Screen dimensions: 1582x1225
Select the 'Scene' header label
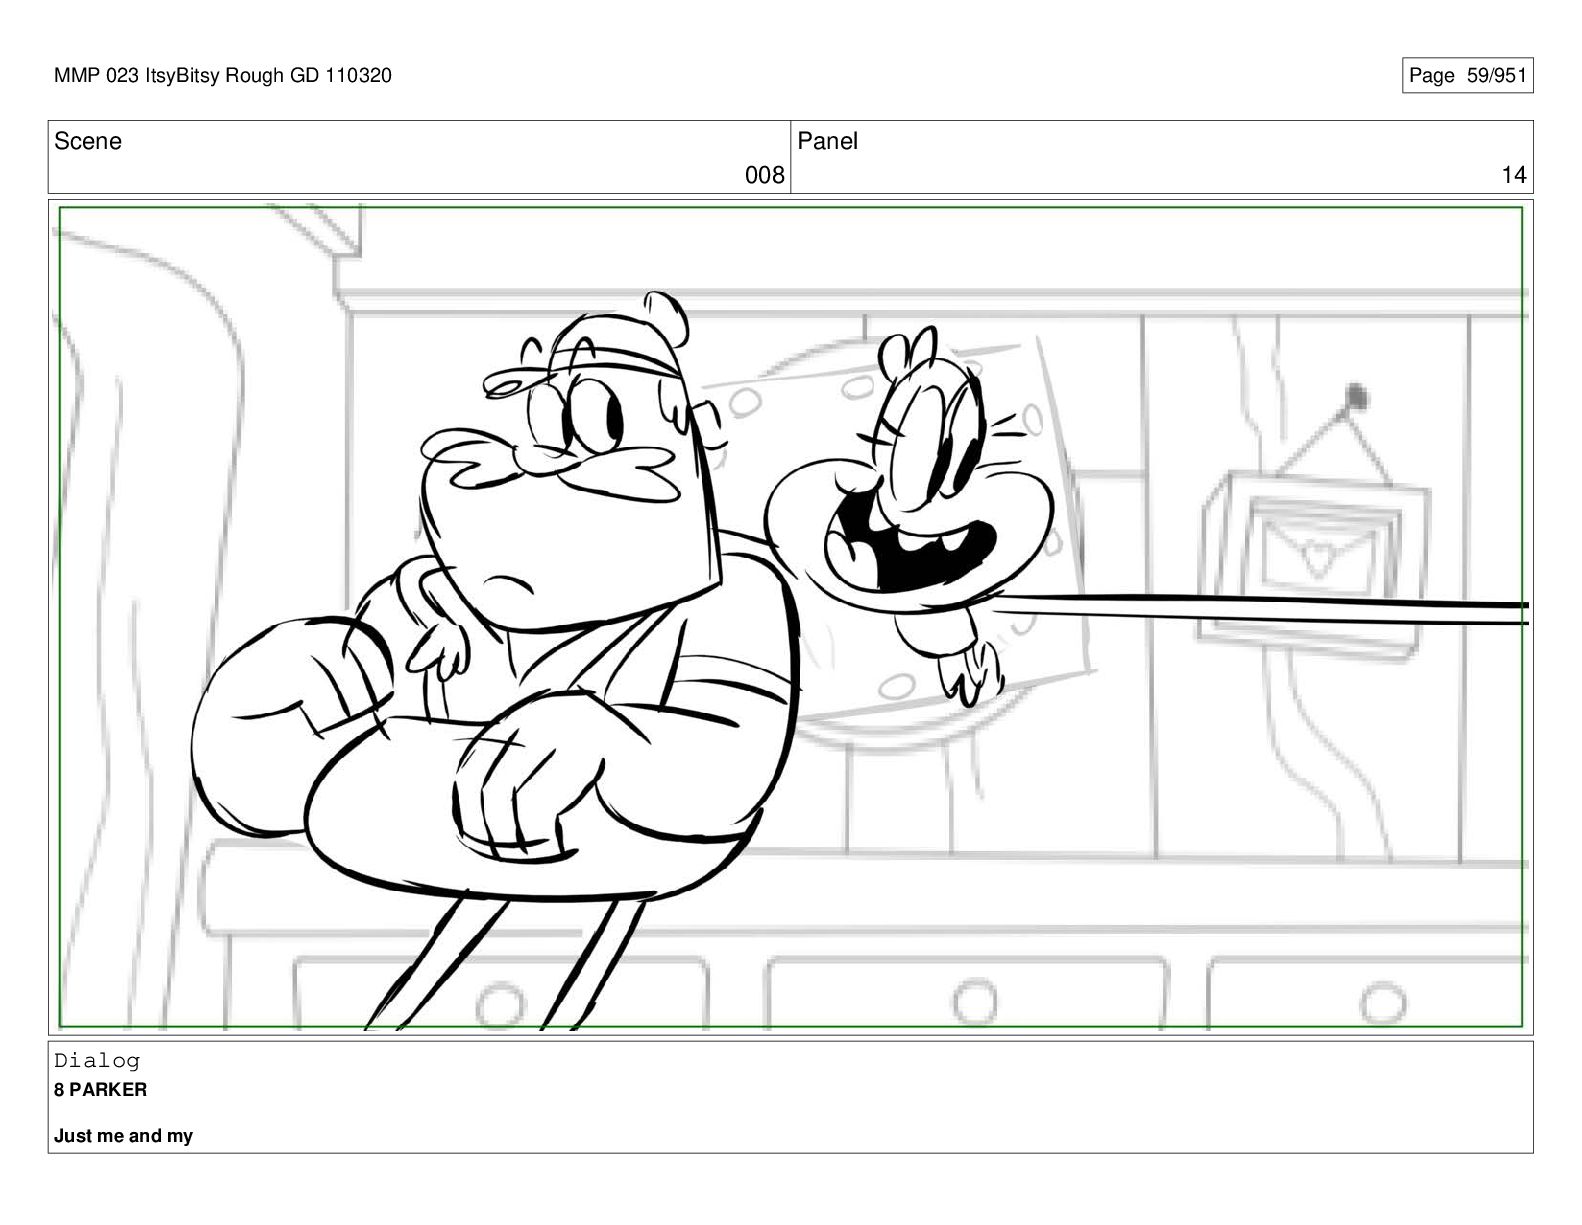coord(88,141)
